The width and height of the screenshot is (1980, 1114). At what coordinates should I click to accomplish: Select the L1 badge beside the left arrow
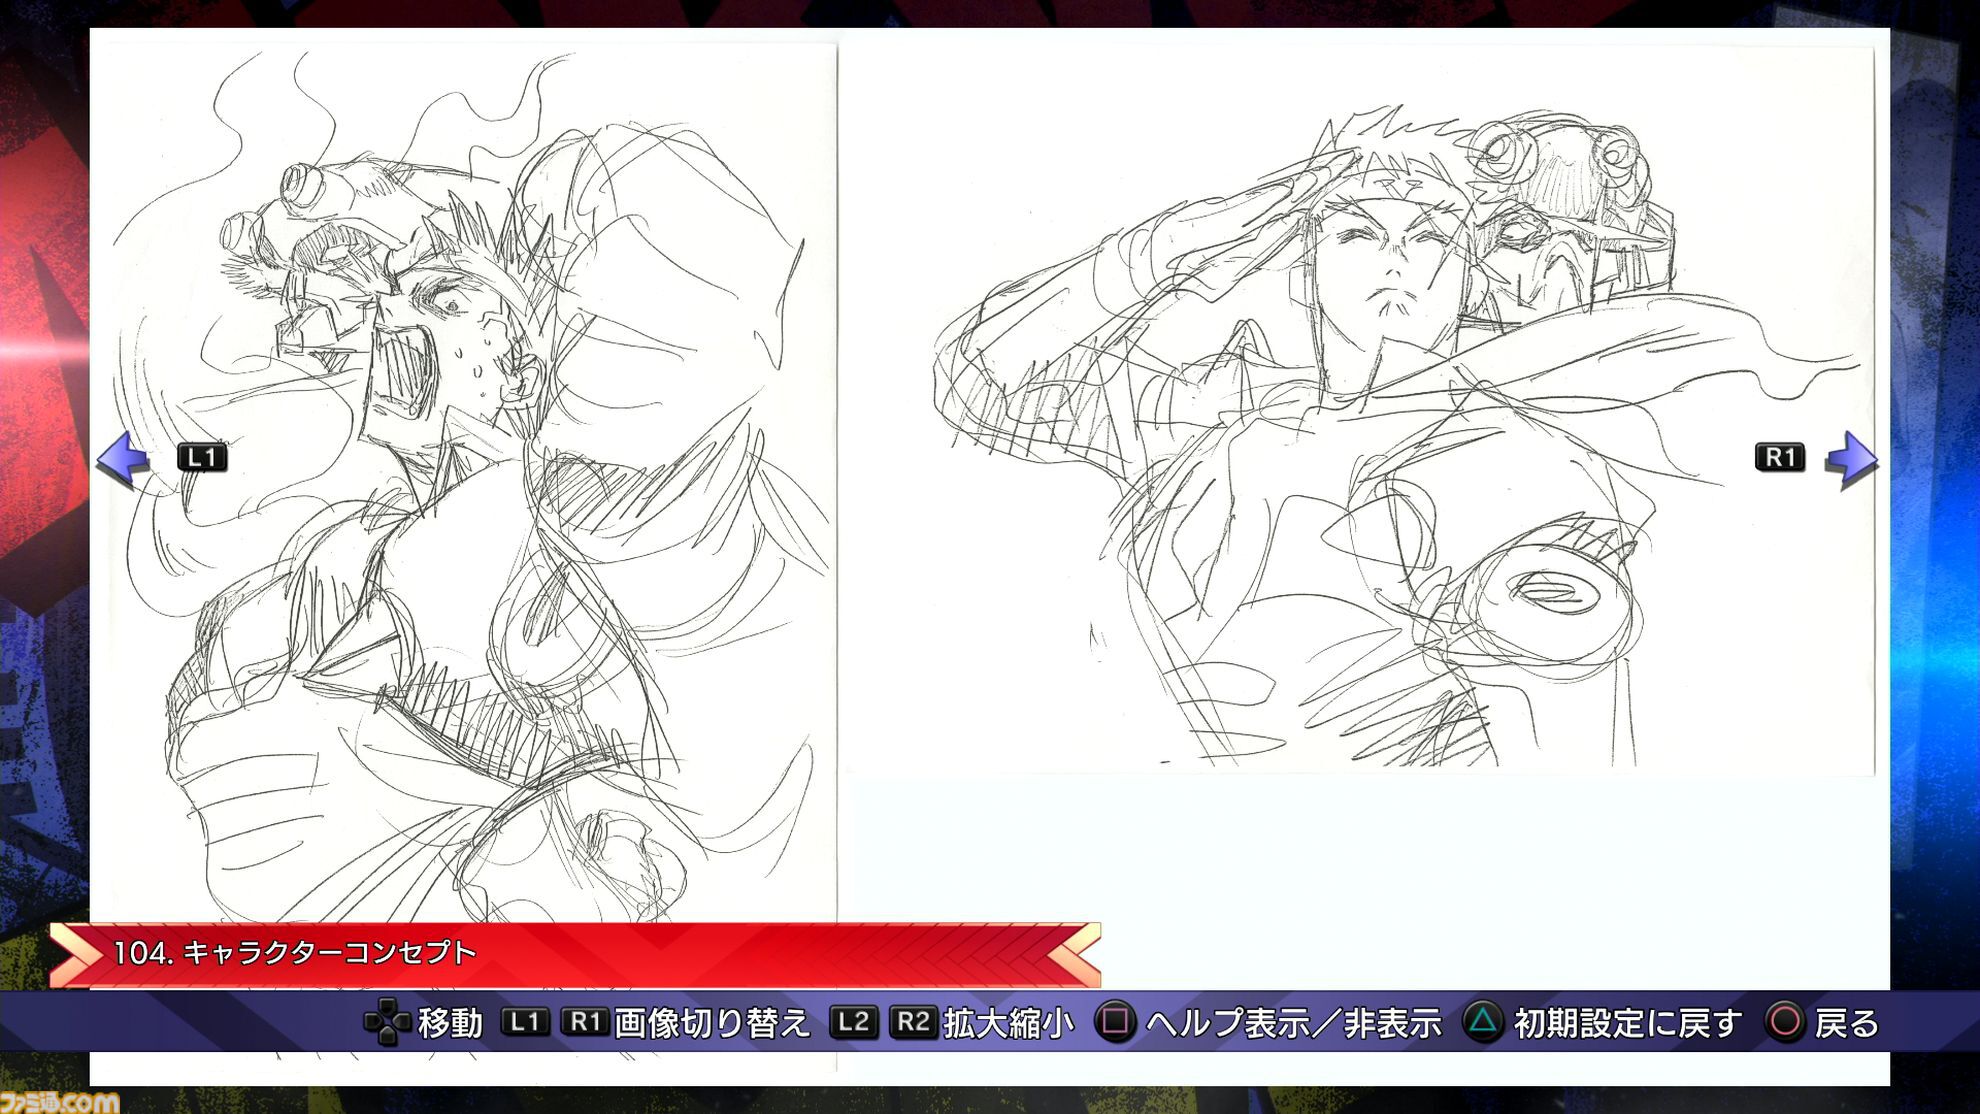(x=202, y=458)
